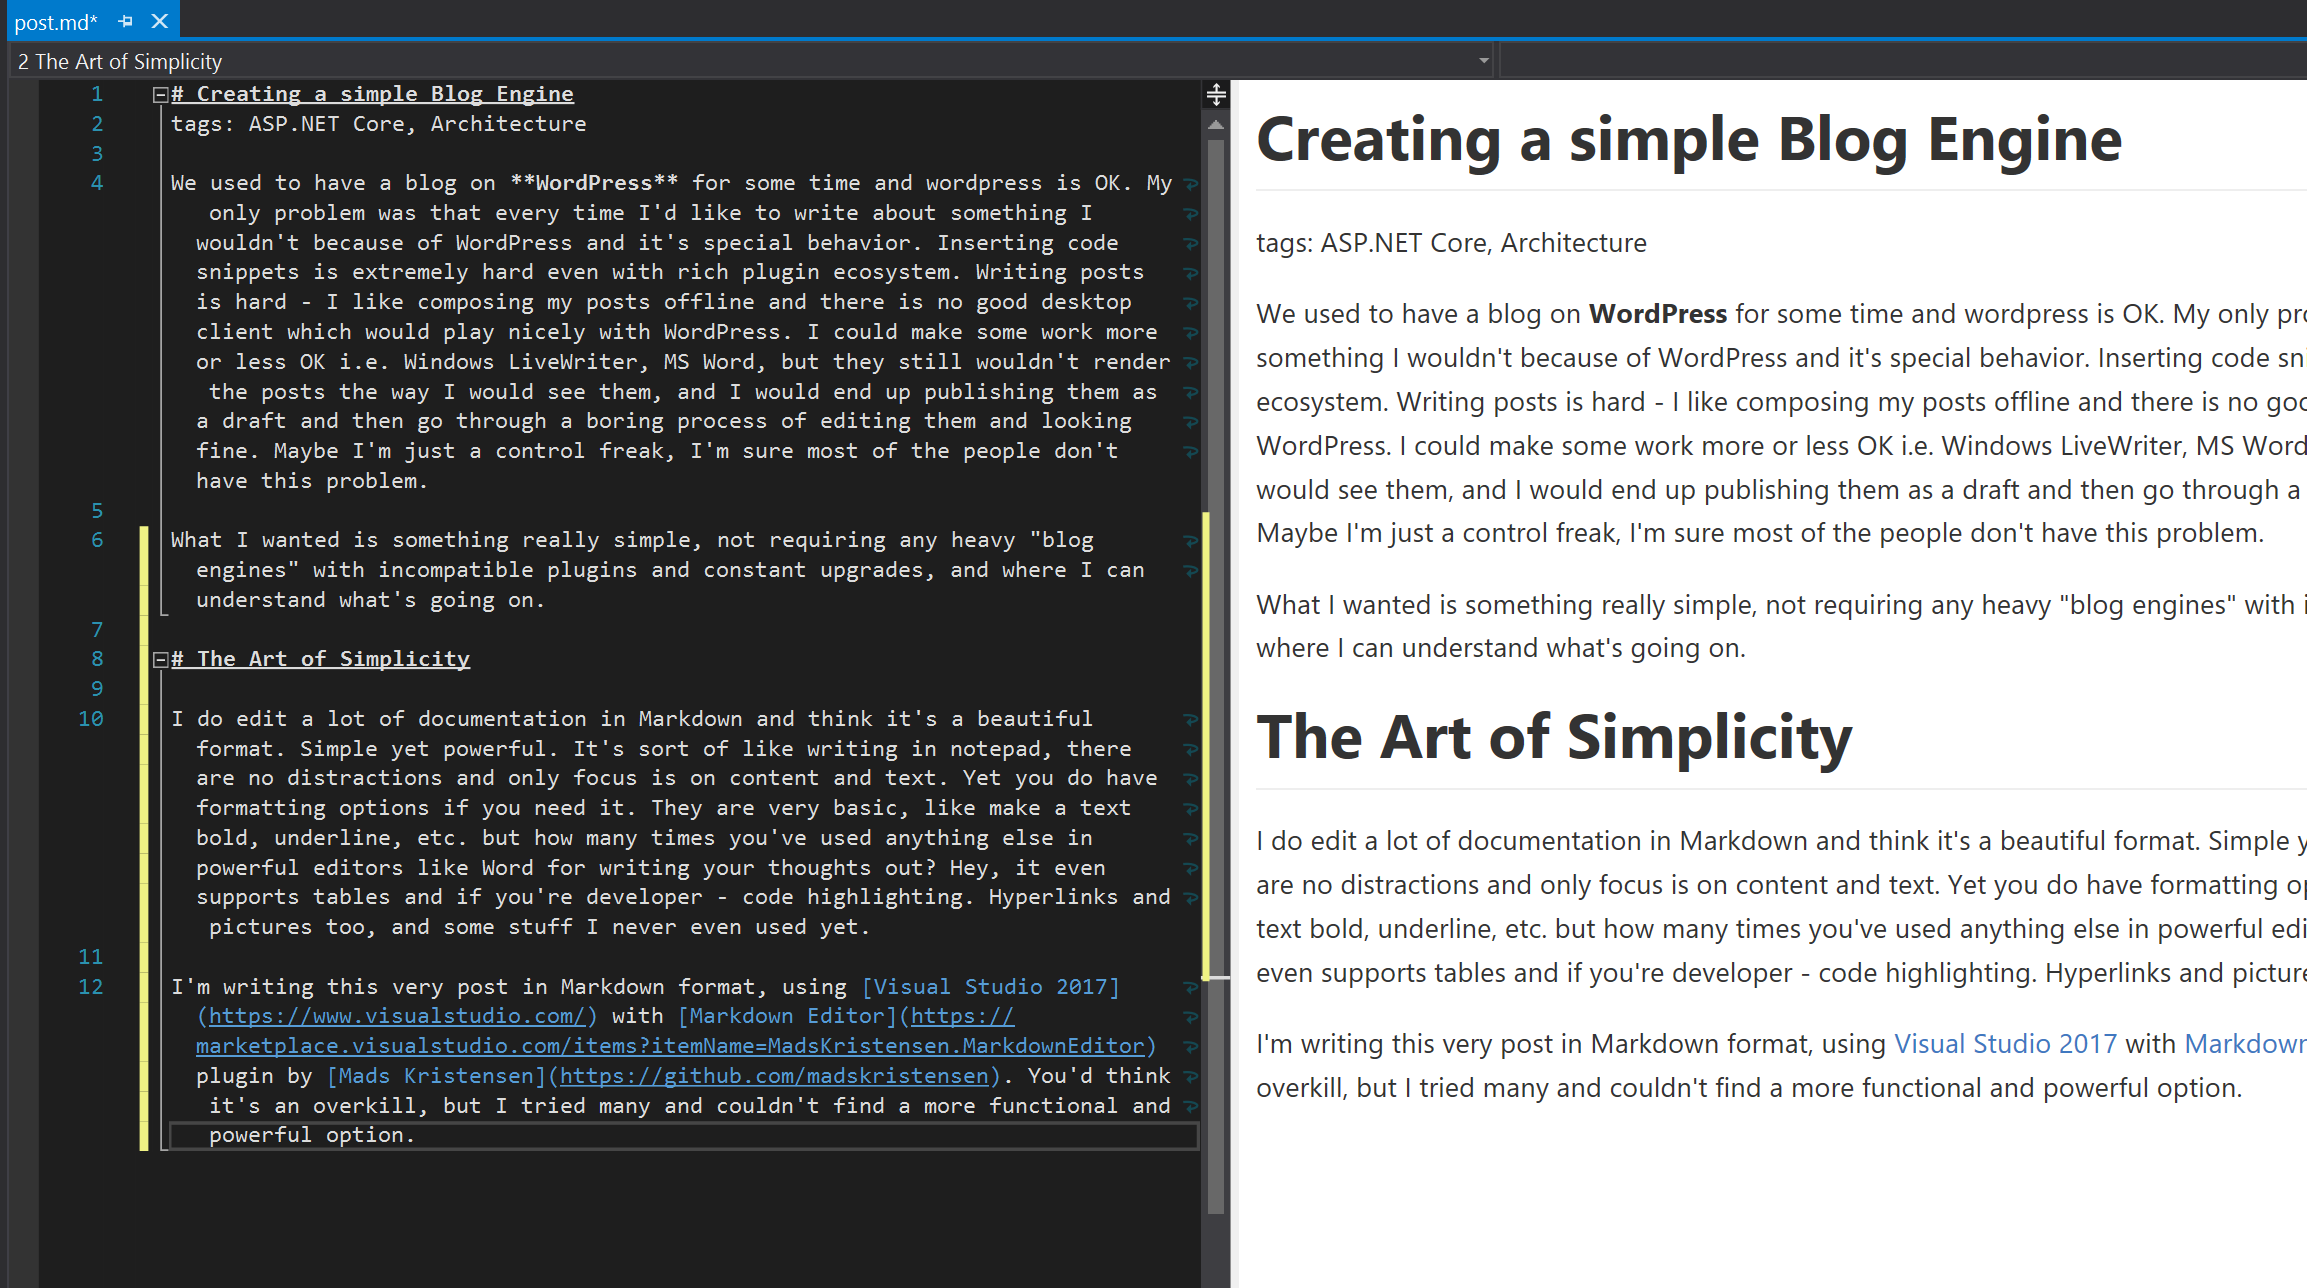Screen dimensions: 2307x1288
Task: Click '[Mads Kristensen]' link text in editor
Action: click(437, 1076)
